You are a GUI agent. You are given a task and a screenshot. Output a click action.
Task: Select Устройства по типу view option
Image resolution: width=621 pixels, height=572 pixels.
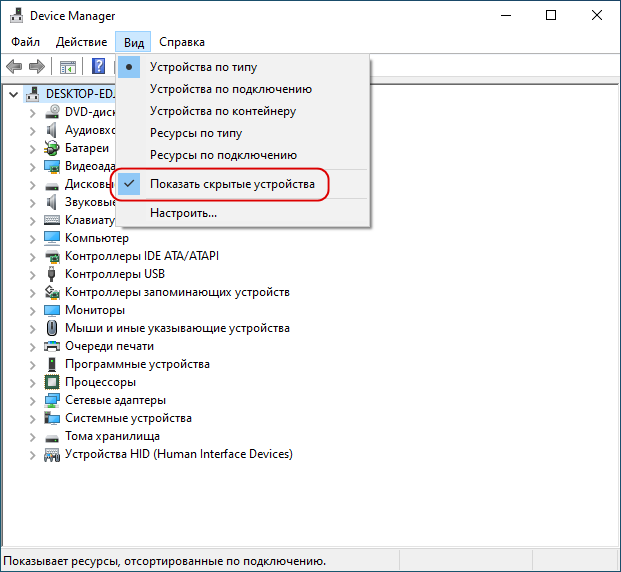click(x=244, y=67)
